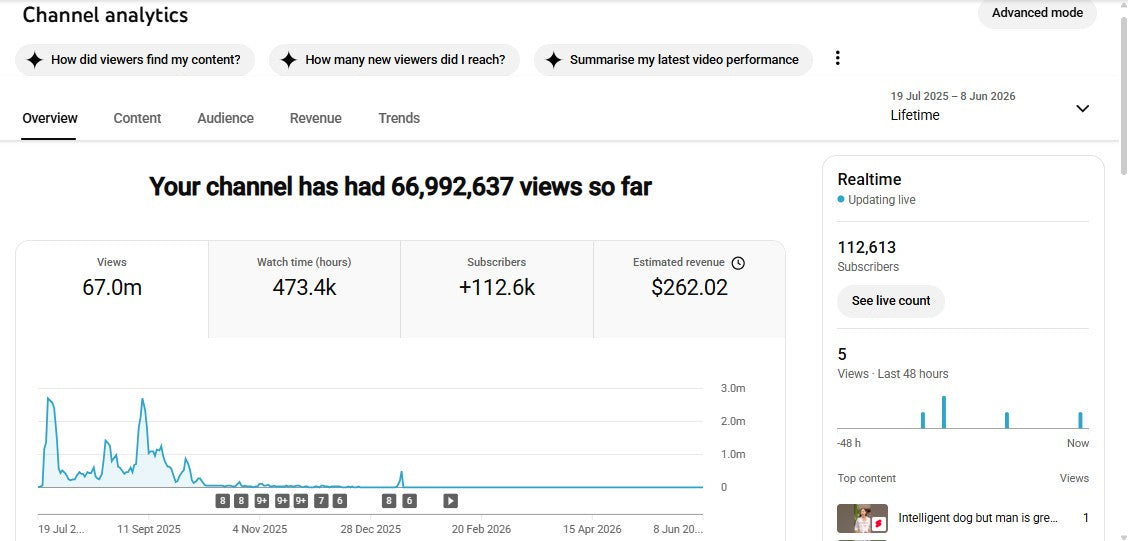
Task: Click the See live count button
Action: coord(891,301)
